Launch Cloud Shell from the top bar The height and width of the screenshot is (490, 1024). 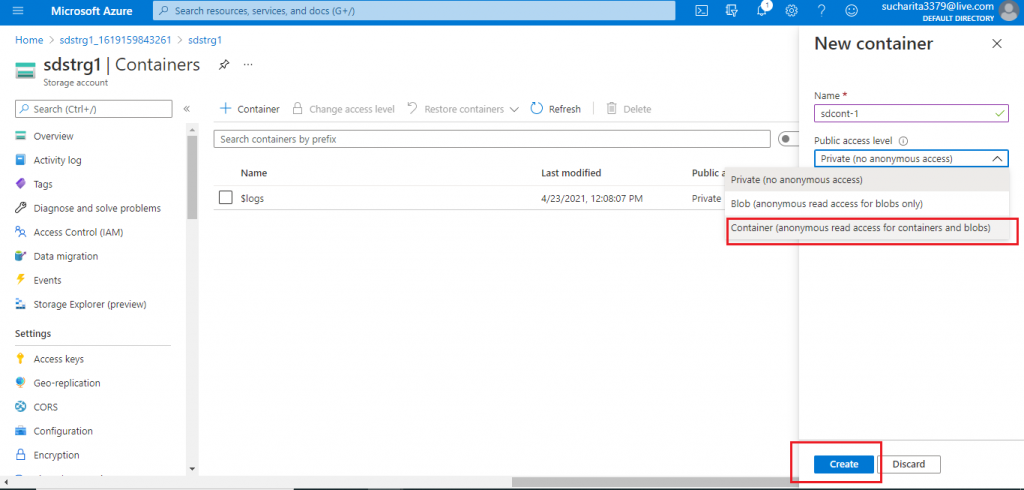click(x=701, y=10)
